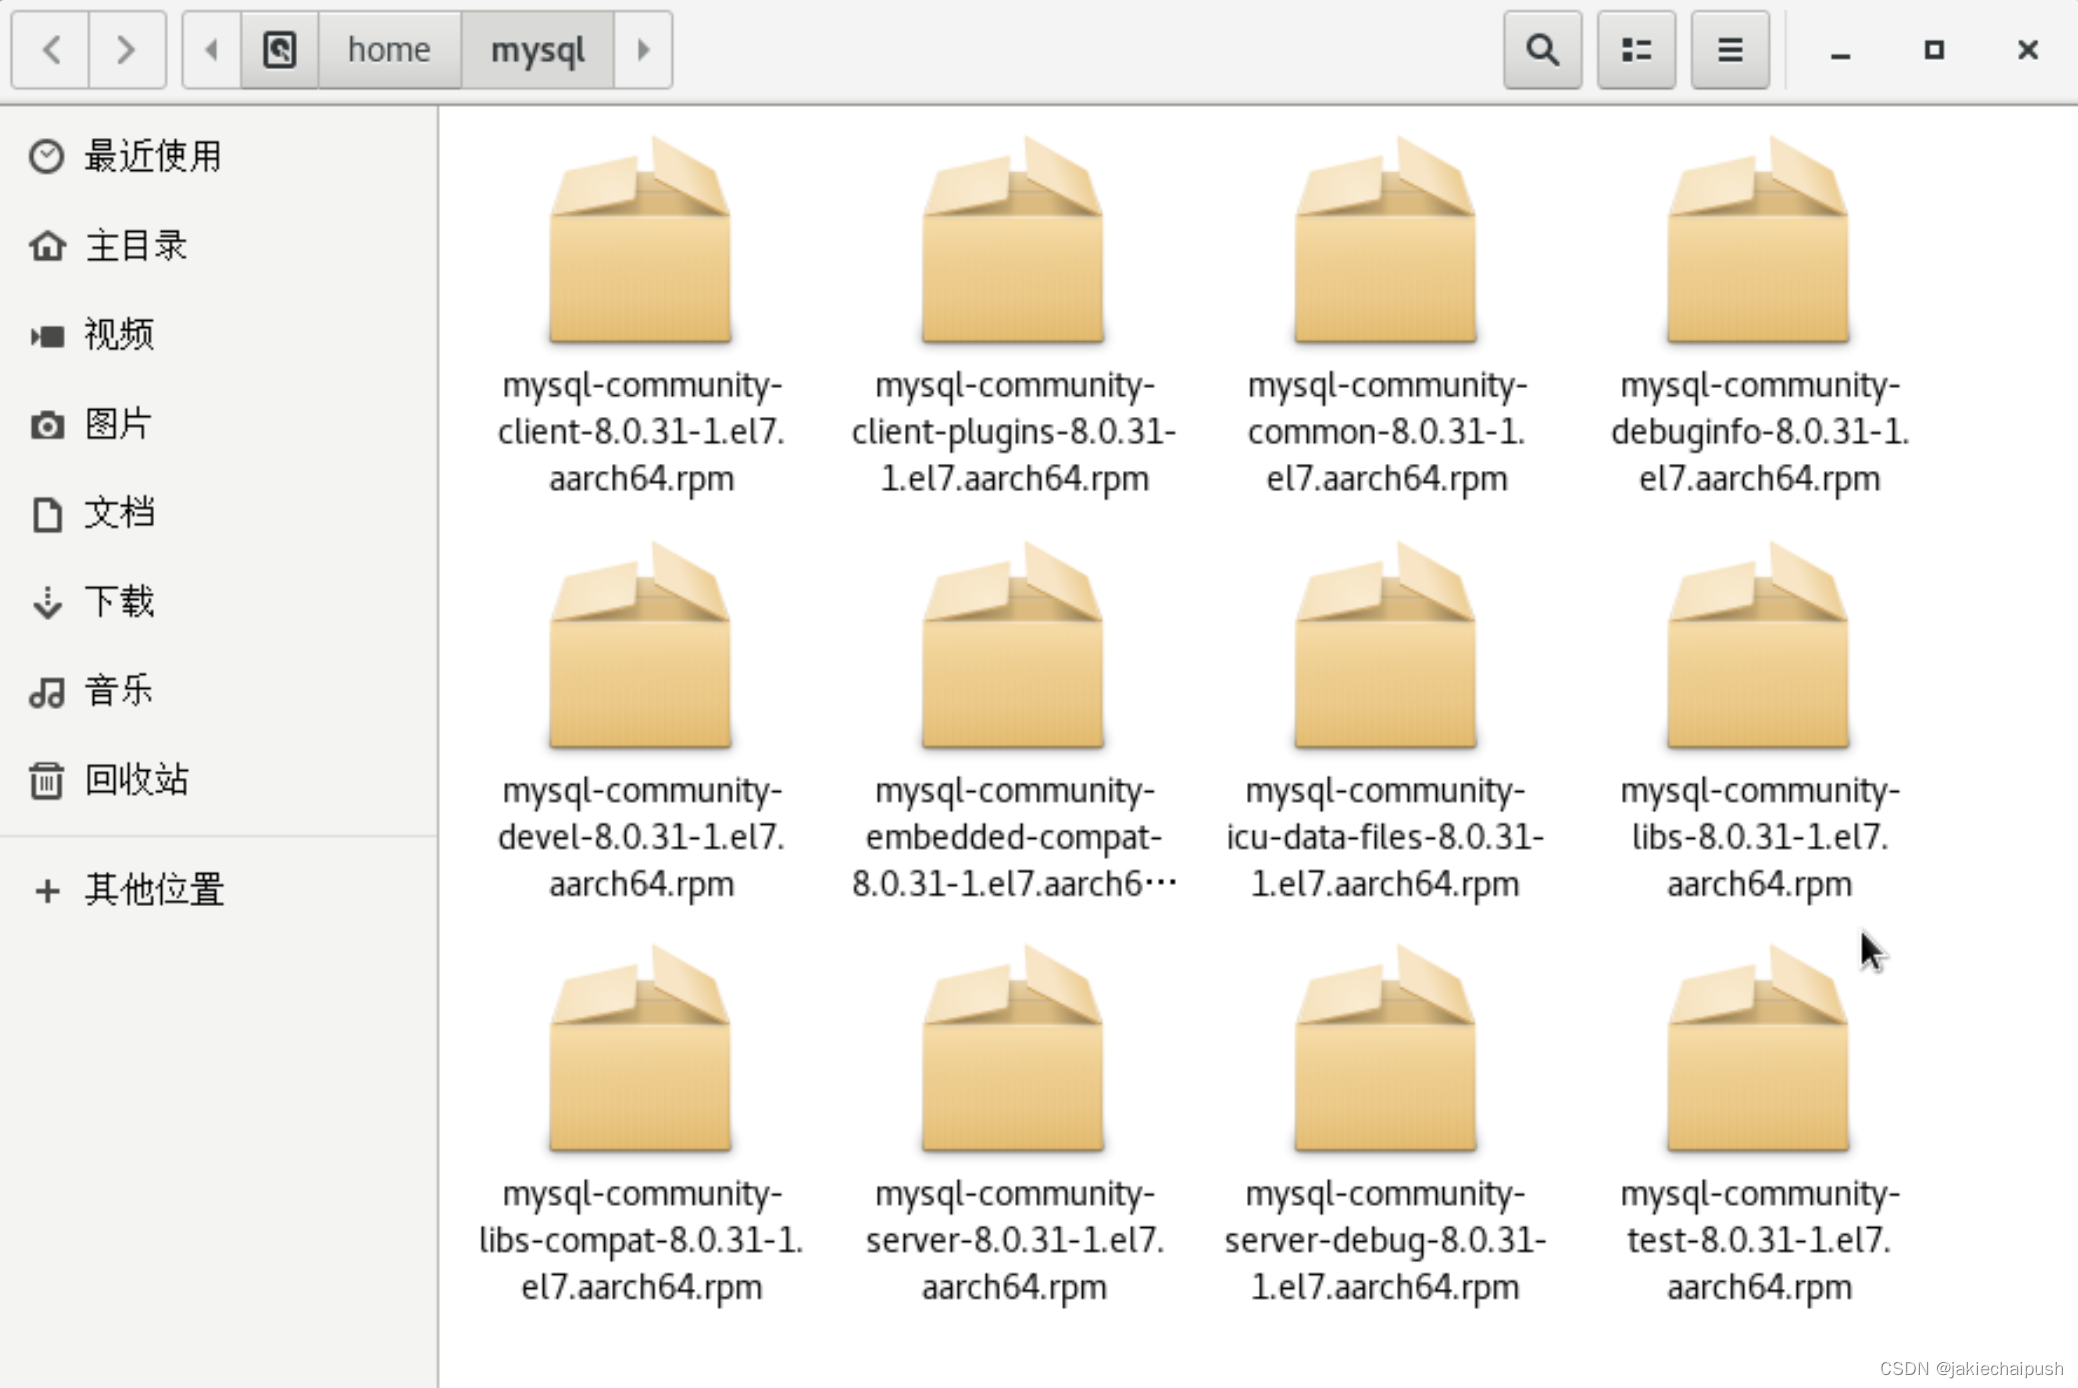Viewport: 2078px width, 1388px height.
Task: Click filename mysql-community-devel-8.0.31 label
Action: (641, 837)
